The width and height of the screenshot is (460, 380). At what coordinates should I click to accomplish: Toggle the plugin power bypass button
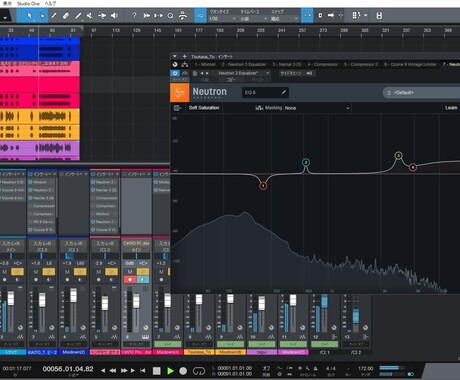pyautogui.click(x=175, y=73)
